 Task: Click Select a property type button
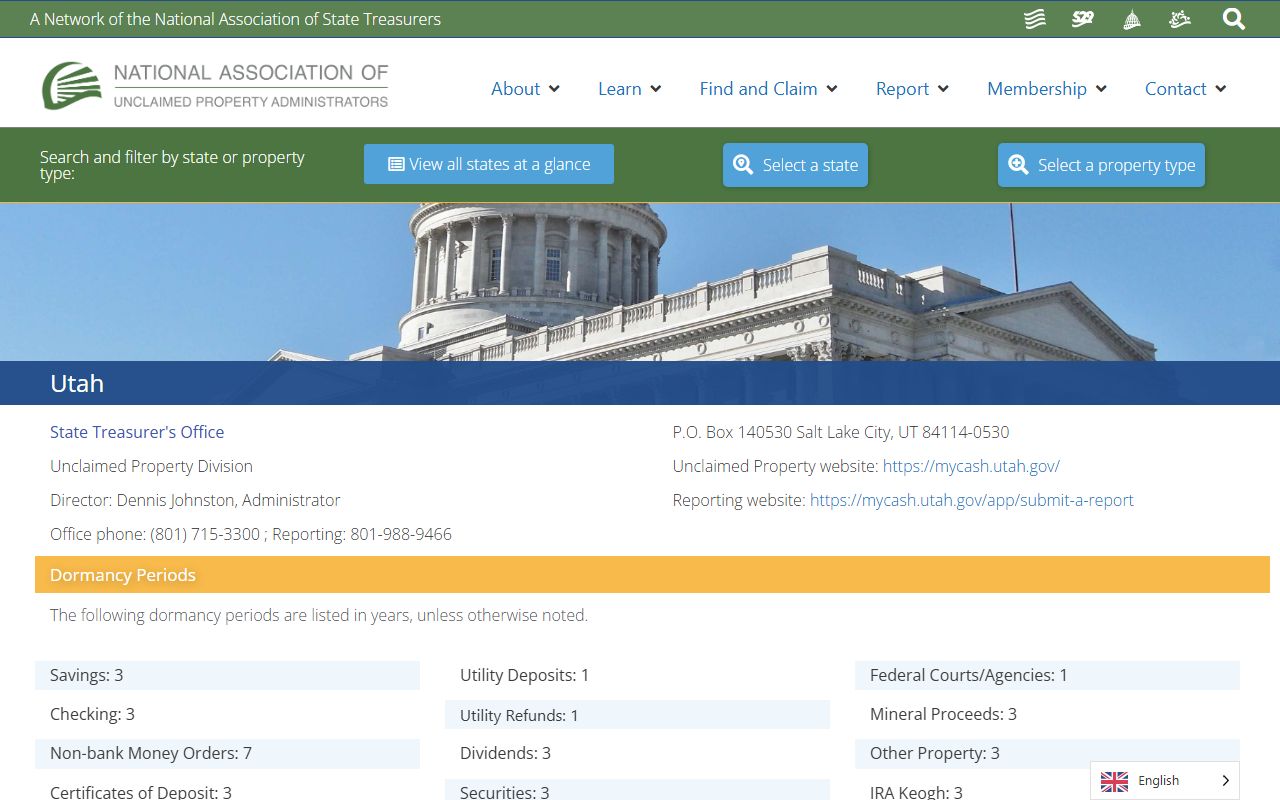pyautogui.click(x=1101, y=165)
